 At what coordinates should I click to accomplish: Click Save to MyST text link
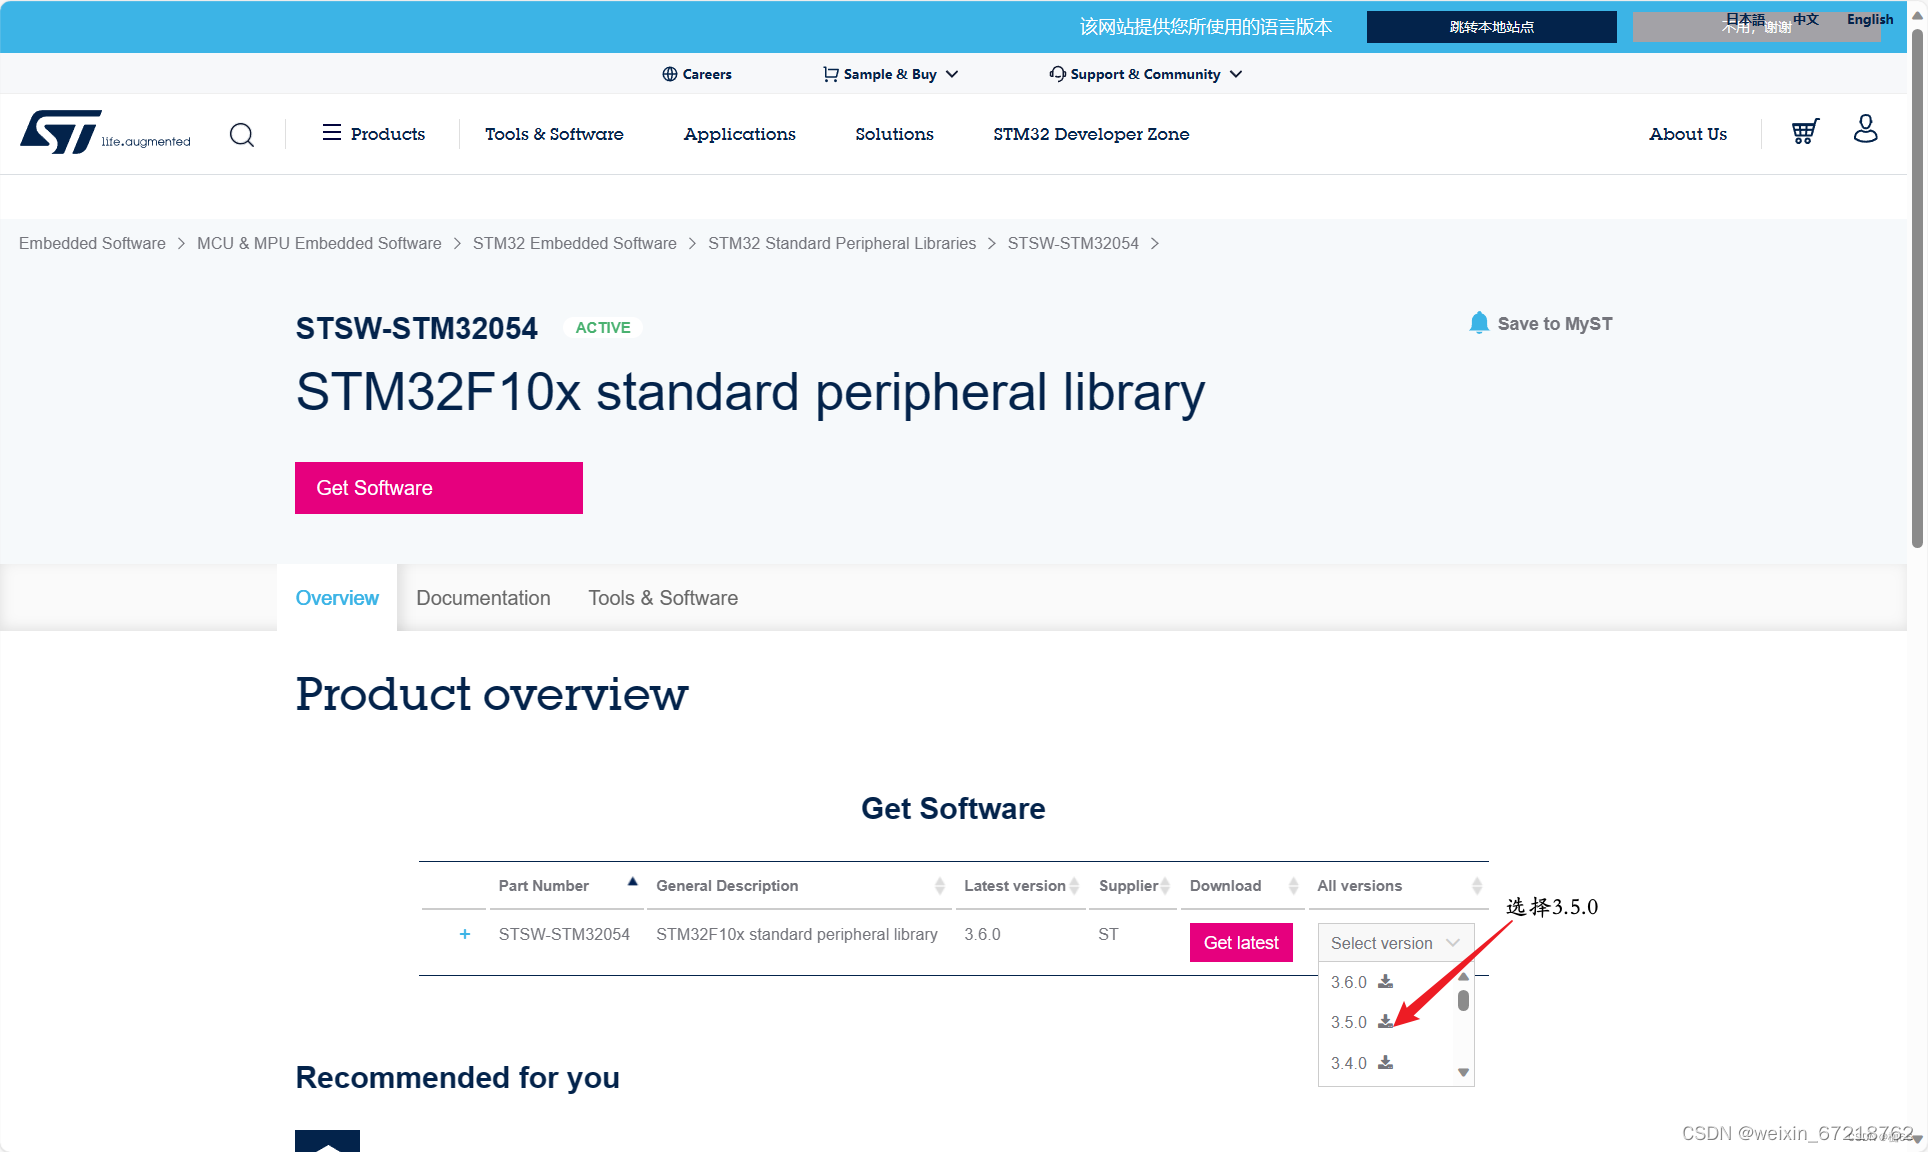click(x=1555, y=323)
